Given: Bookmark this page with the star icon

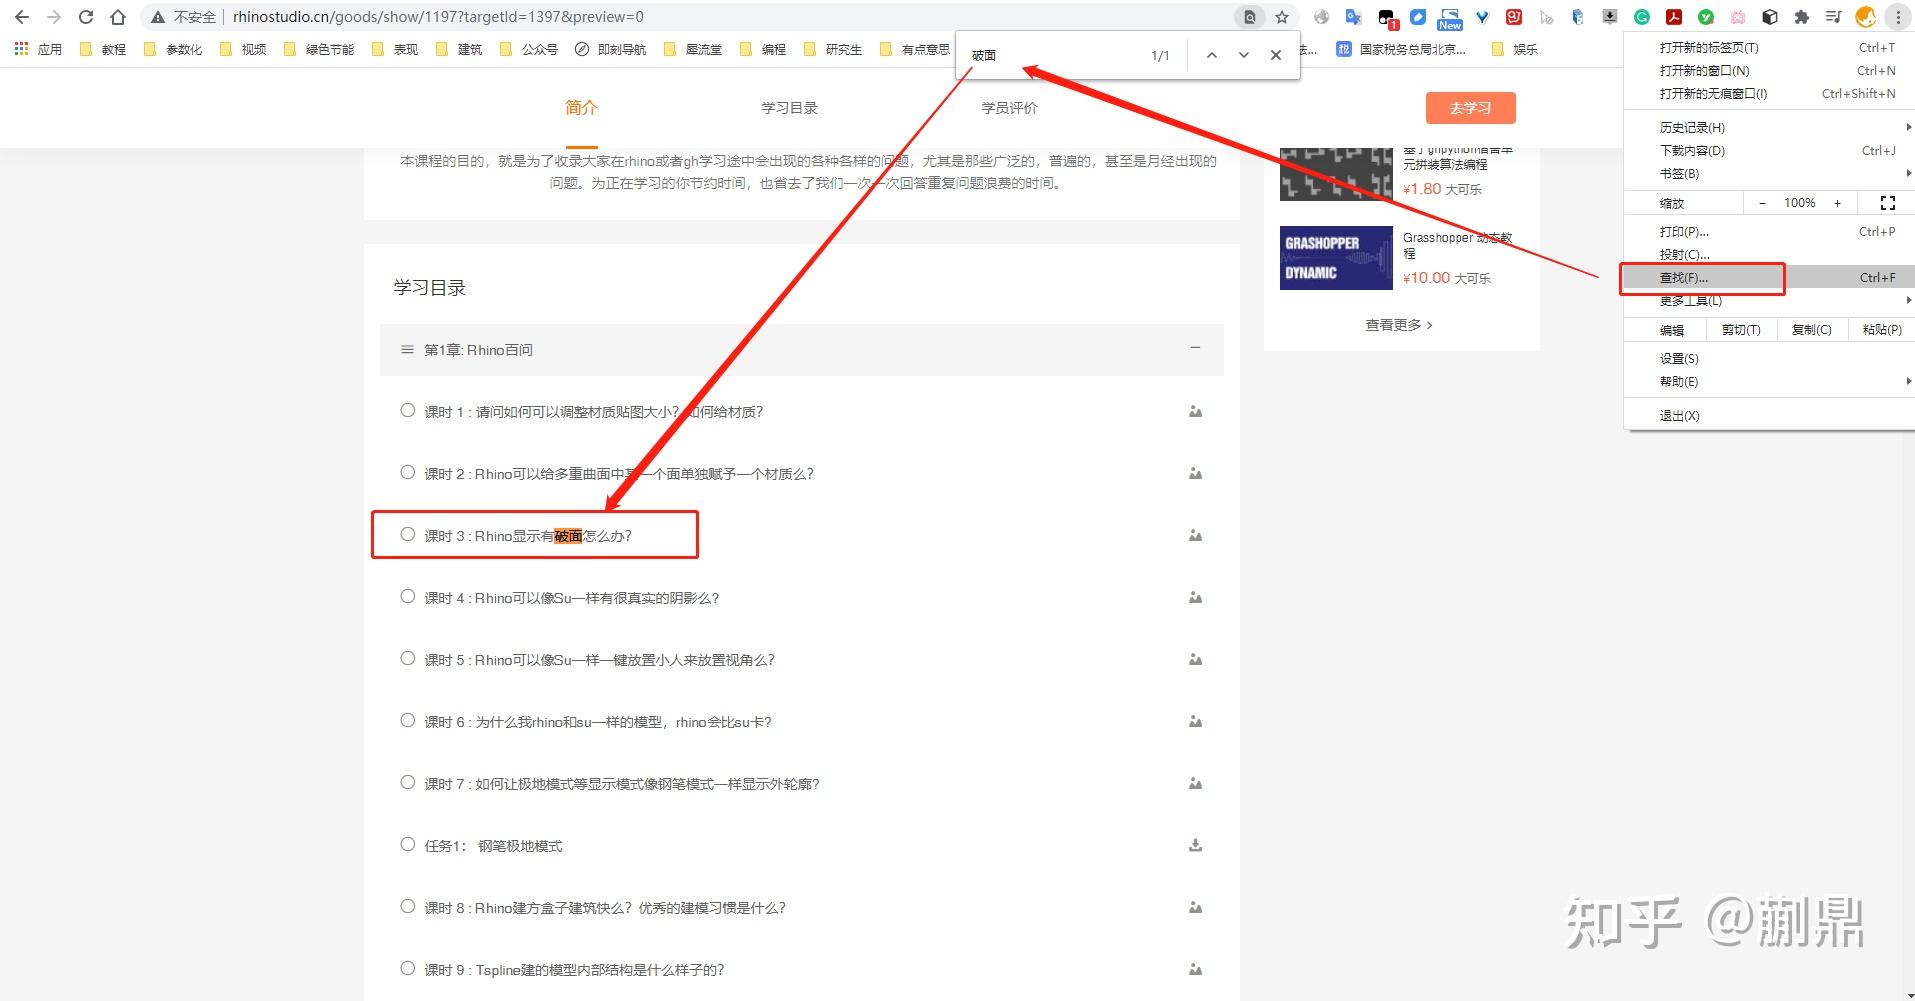Looking at the screenshot, I should pyautogui.click(x=1282, y=17).
